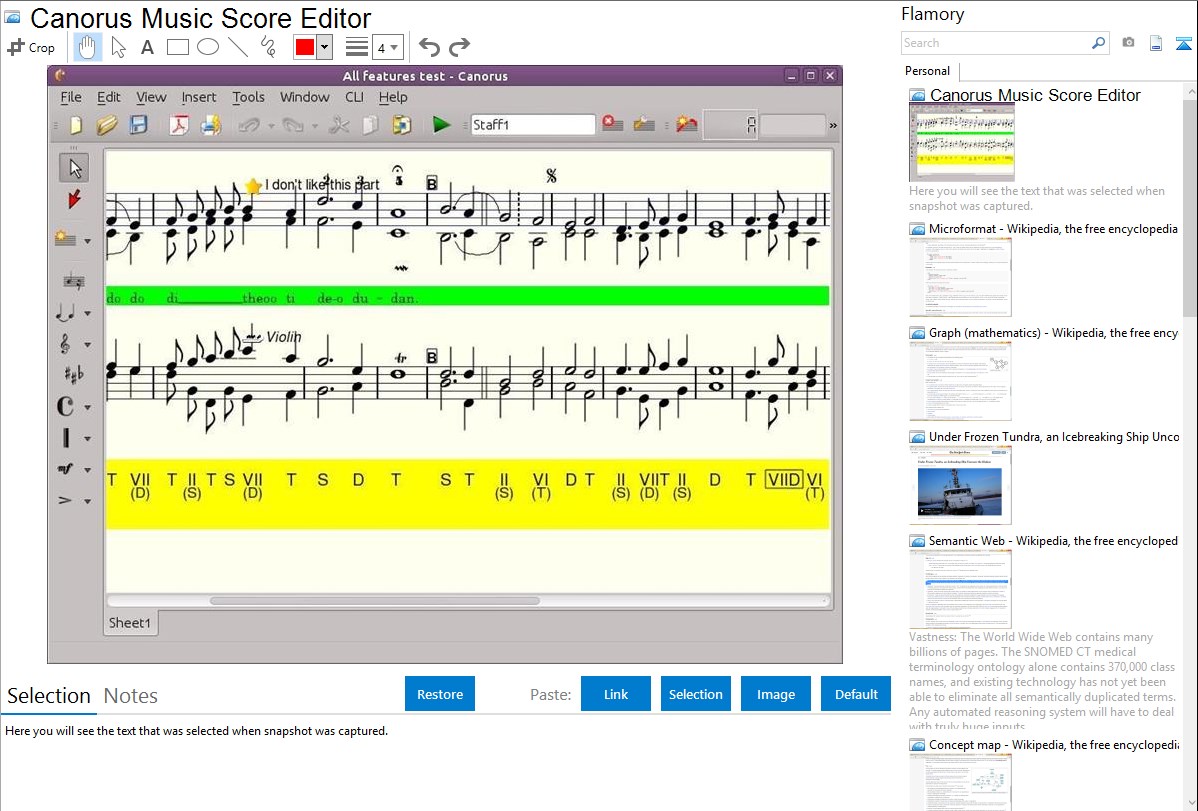Screen dimensions: 1198x811
Task: Select the straight line drawing tool
Action: (x=238, y=47)
